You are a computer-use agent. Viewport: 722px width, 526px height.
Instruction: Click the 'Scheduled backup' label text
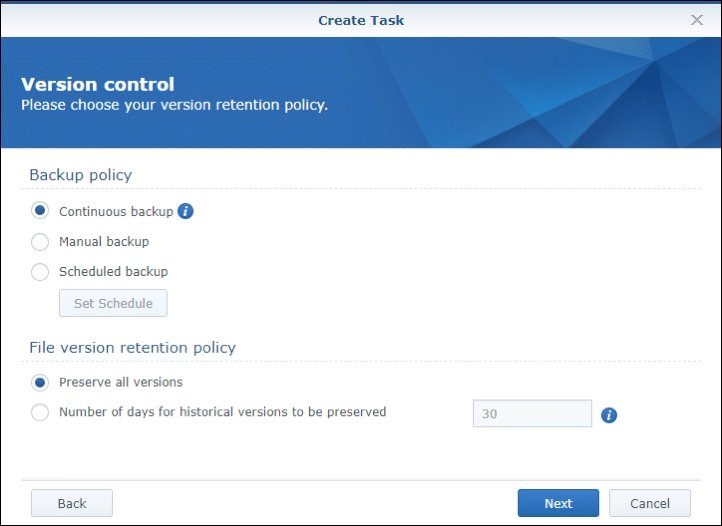pyautogui.click(x=113, y=271)
